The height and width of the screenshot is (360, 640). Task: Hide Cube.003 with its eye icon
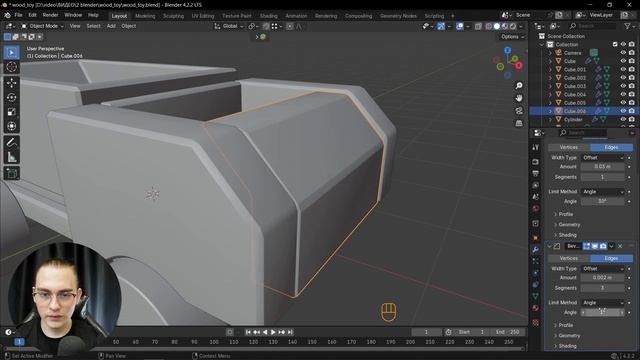pos(623,86)
